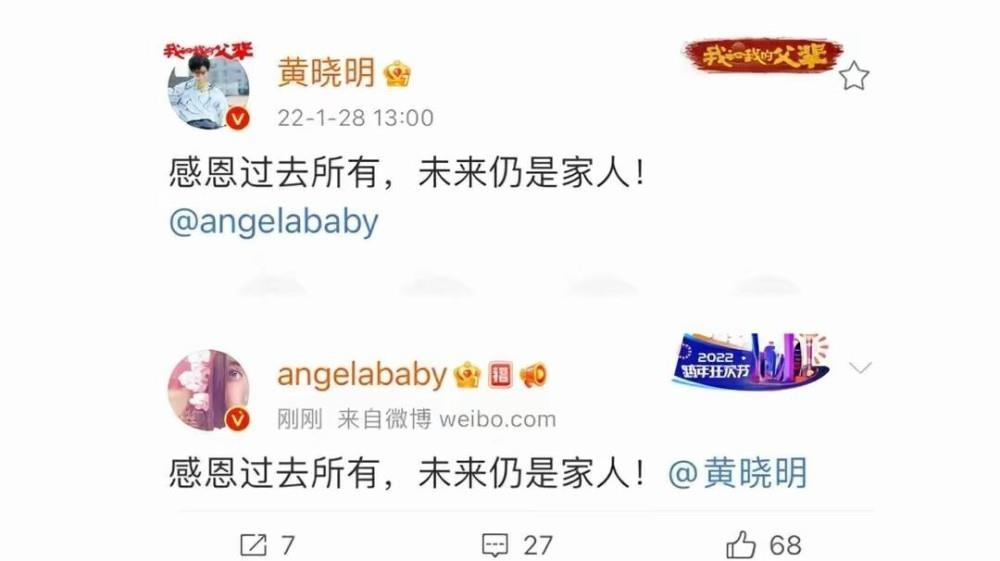Open the angelababy username
This screenshot has width=1000, height=561.
[362, 374]
